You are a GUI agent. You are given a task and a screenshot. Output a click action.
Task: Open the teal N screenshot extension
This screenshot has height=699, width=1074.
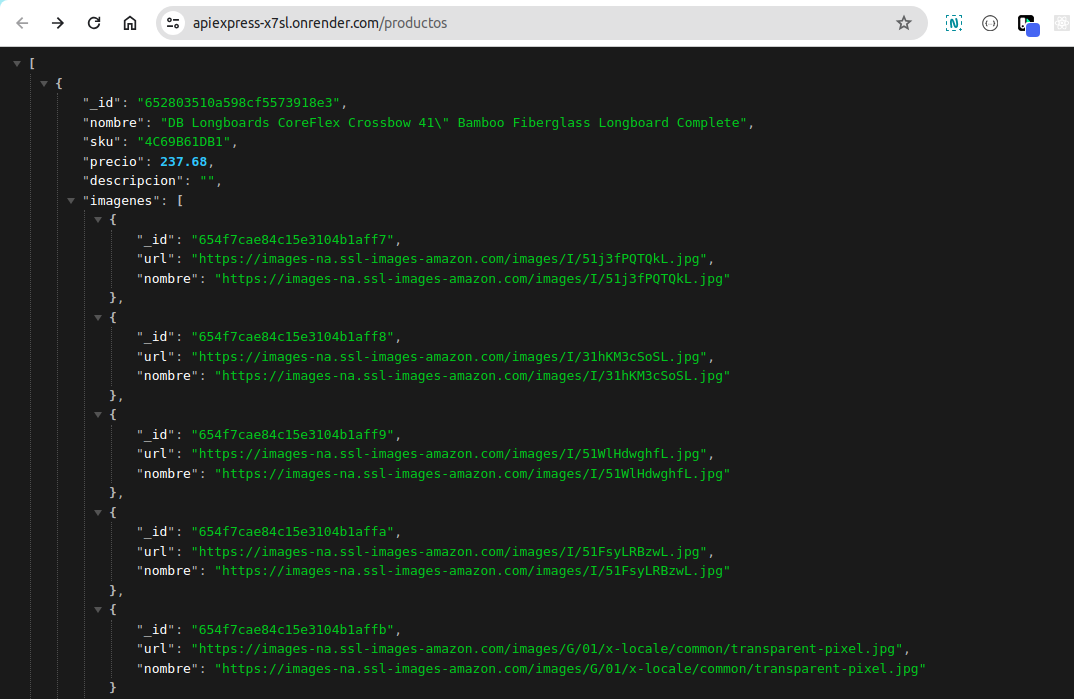pos(953,23)
